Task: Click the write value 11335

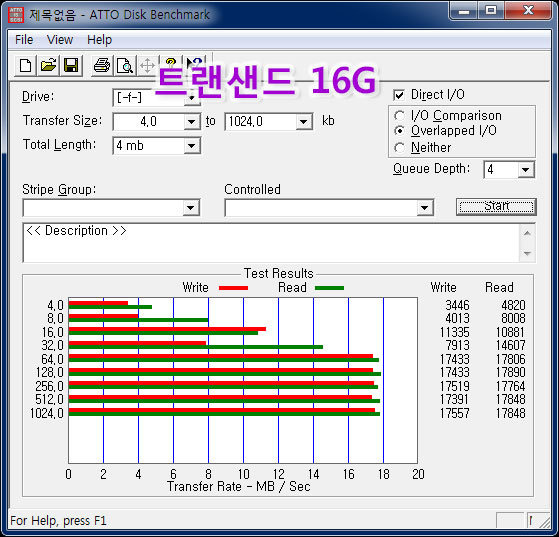Action: pos(455,332)
